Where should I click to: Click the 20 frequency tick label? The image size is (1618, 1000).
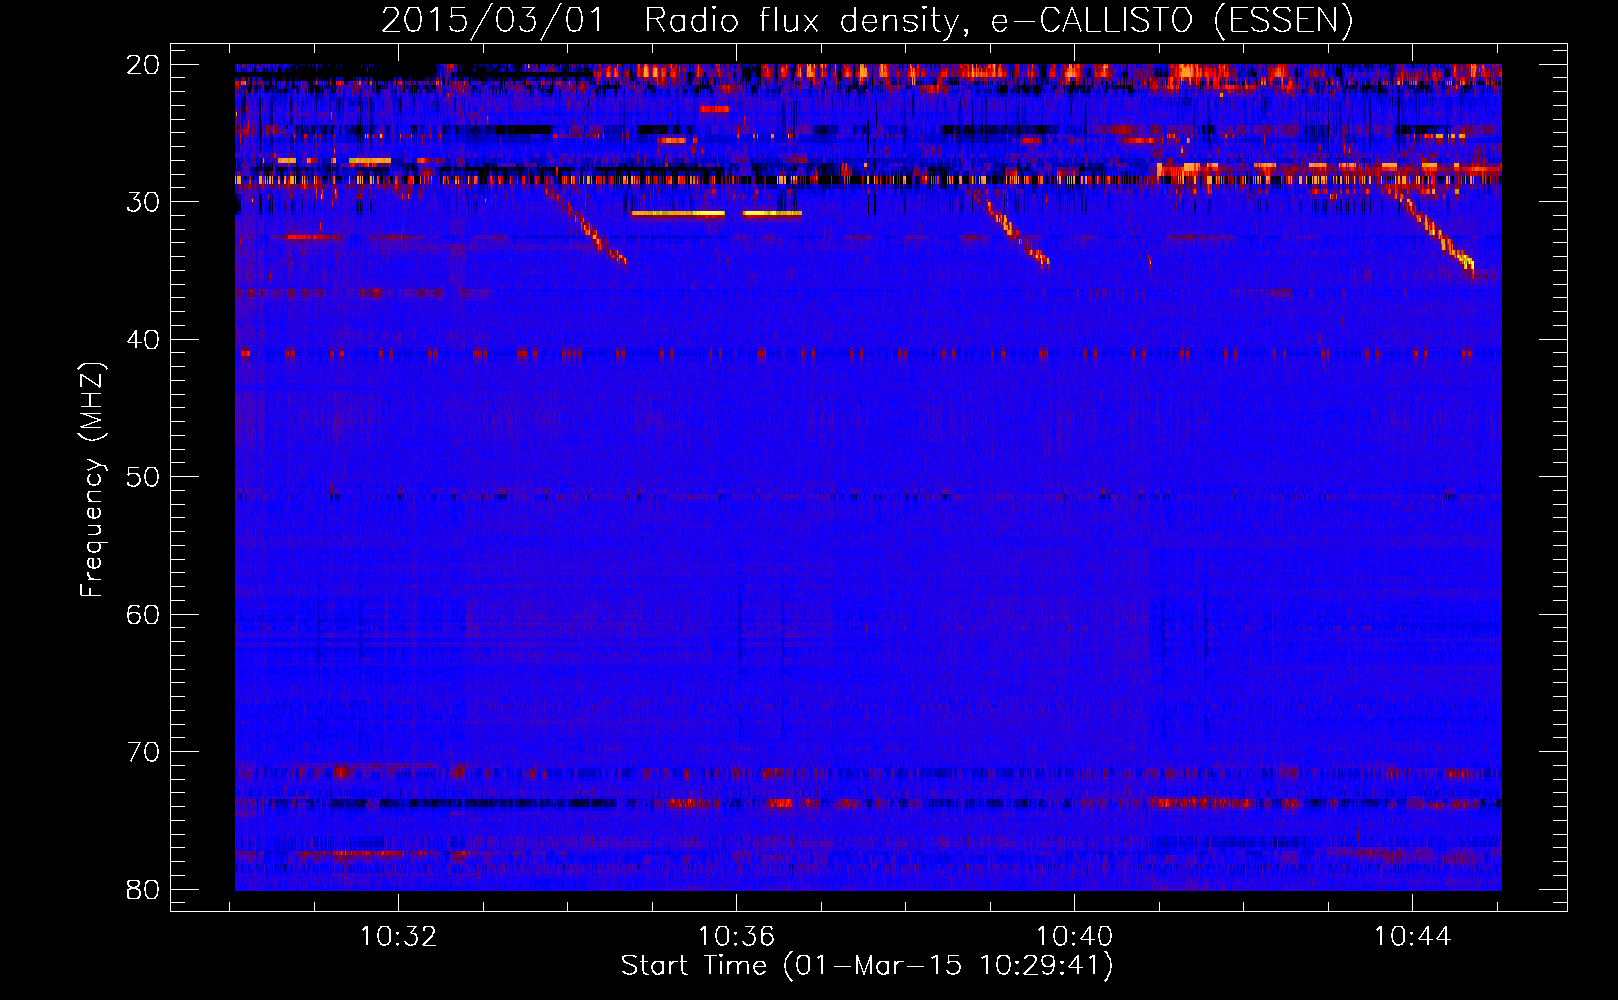click(143, 65)
